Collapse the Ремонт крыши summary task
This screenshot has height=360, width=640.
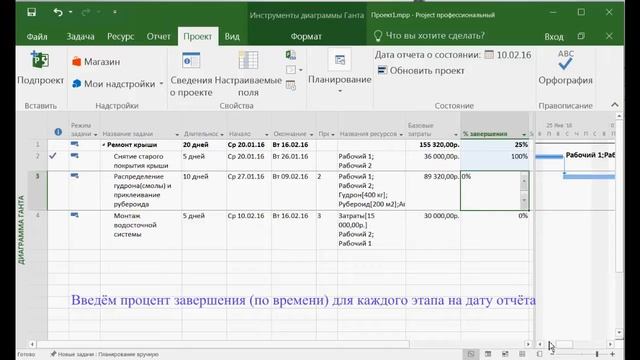click(x=104, y=145)
